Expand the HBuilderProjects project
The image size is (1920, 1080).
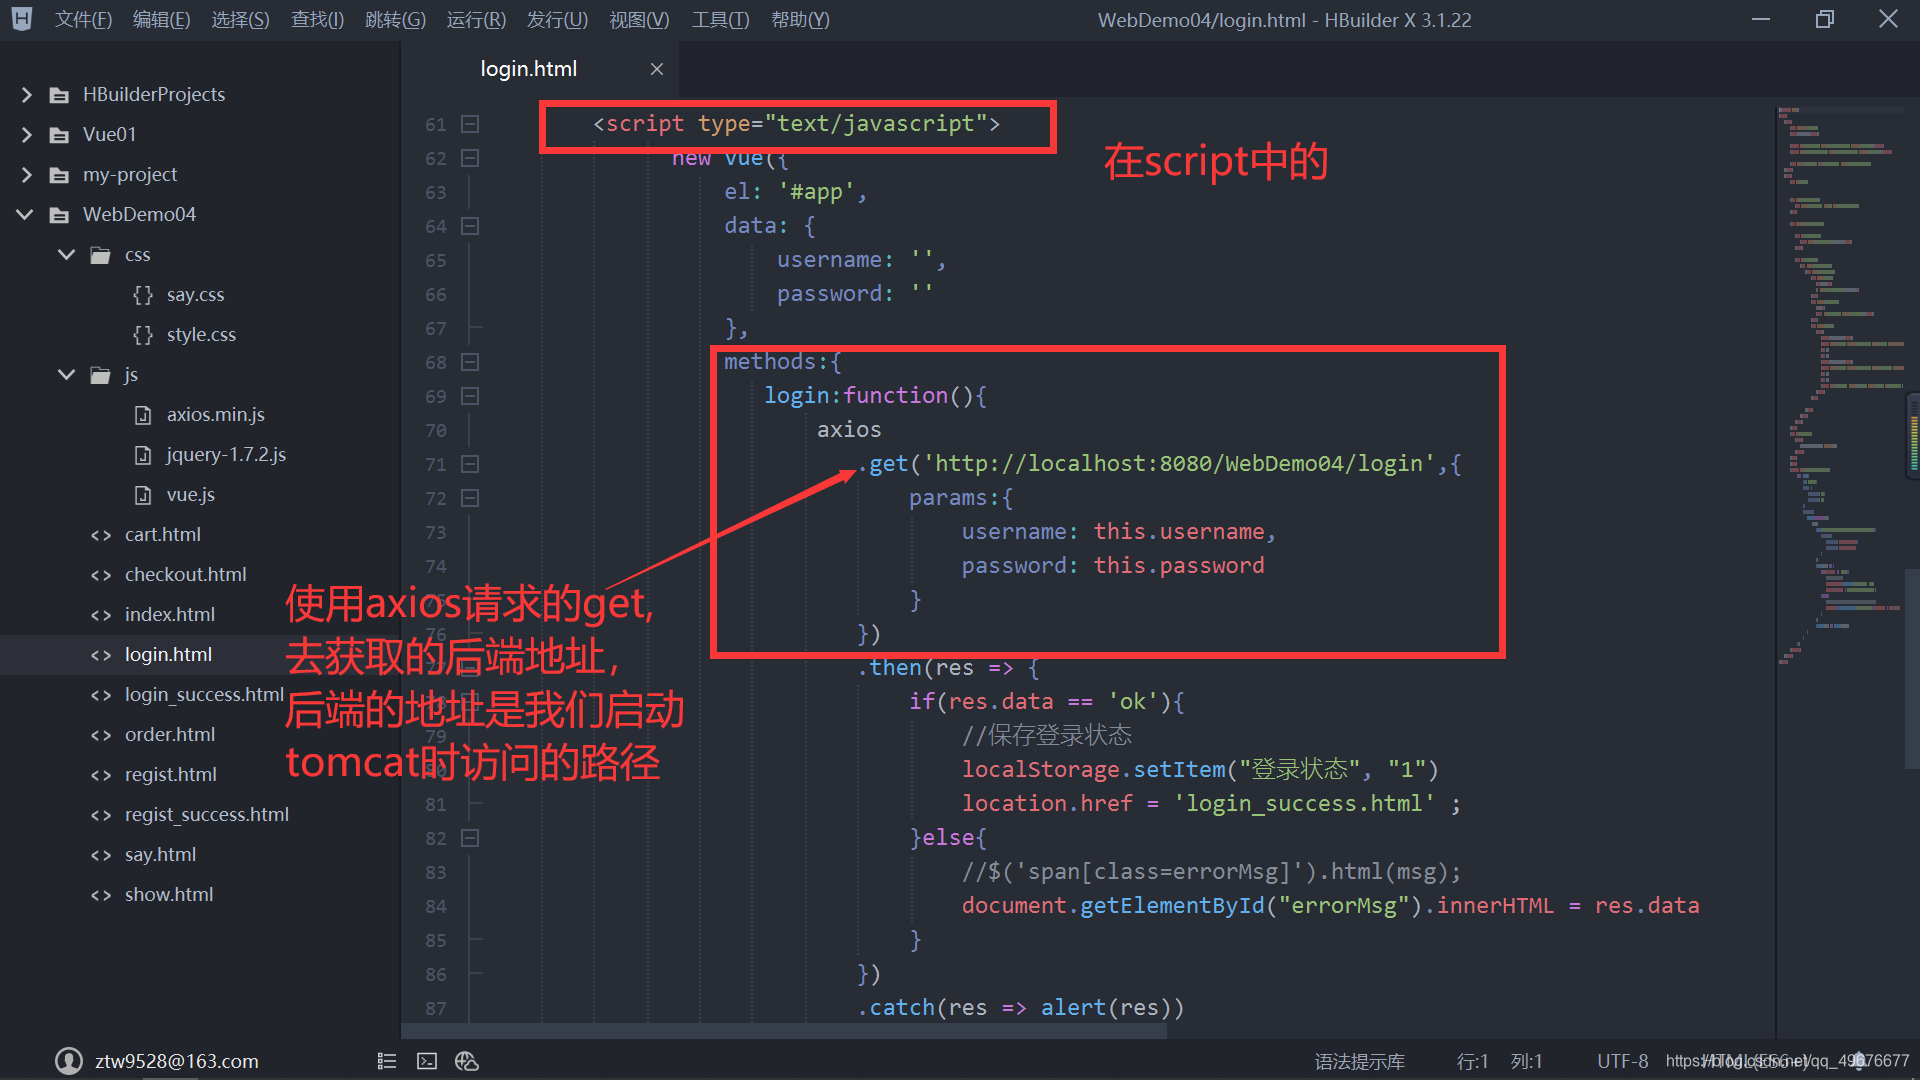[x=27, y=95]
